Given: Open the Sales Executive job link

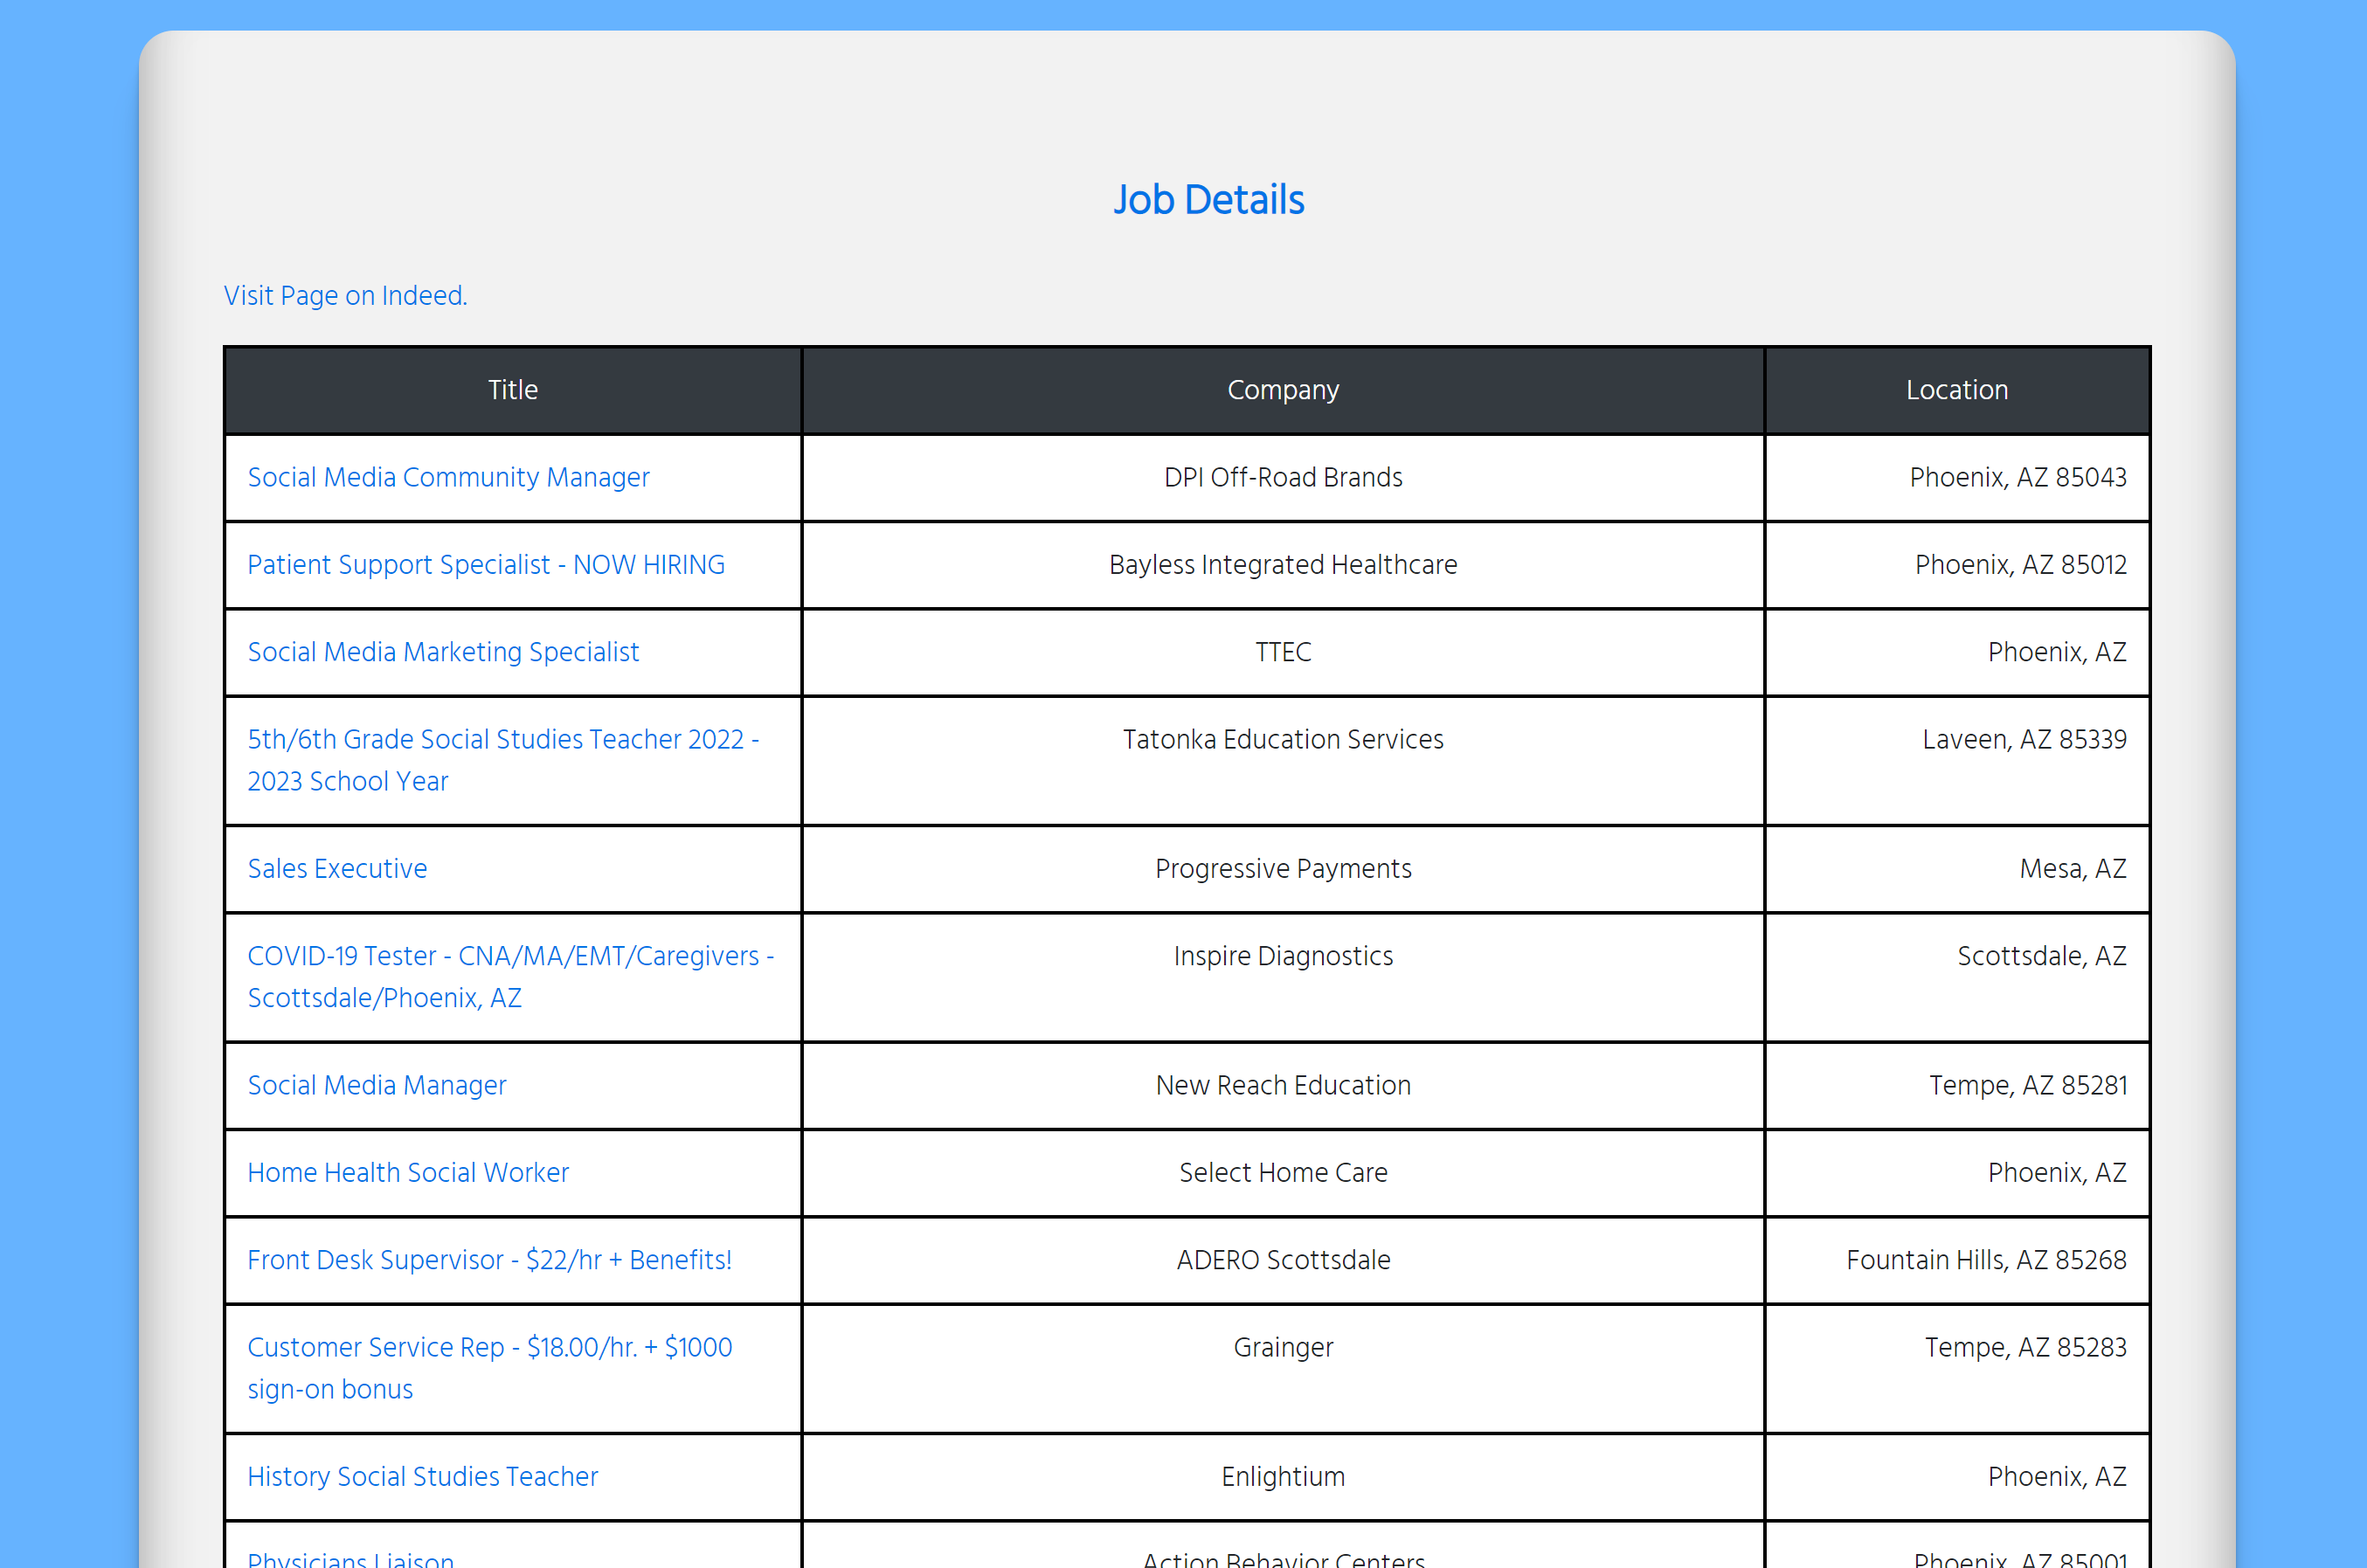Looking at the screenshot, I should pos(337,869).
